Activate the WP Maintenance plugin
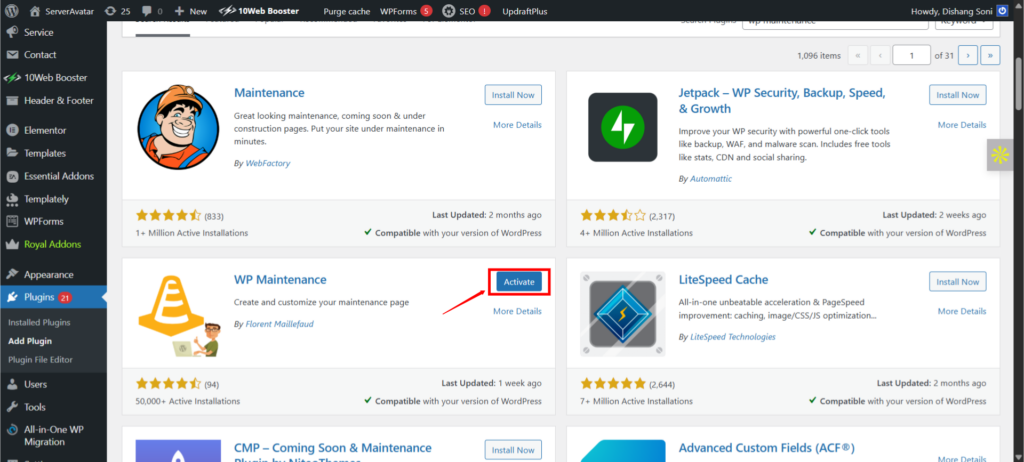Viewport: 1024px width, 462px height. pos(519,282)
